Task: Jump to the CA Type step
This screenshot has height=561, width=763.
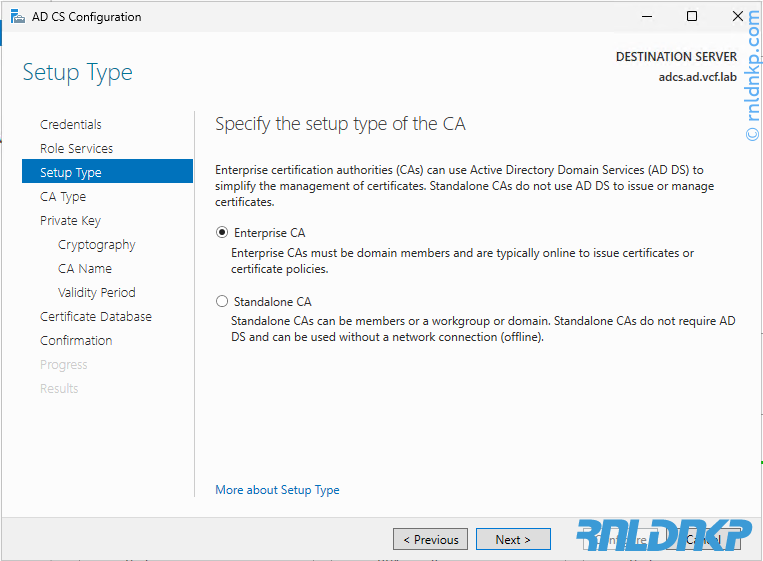Action: (63, 197)
